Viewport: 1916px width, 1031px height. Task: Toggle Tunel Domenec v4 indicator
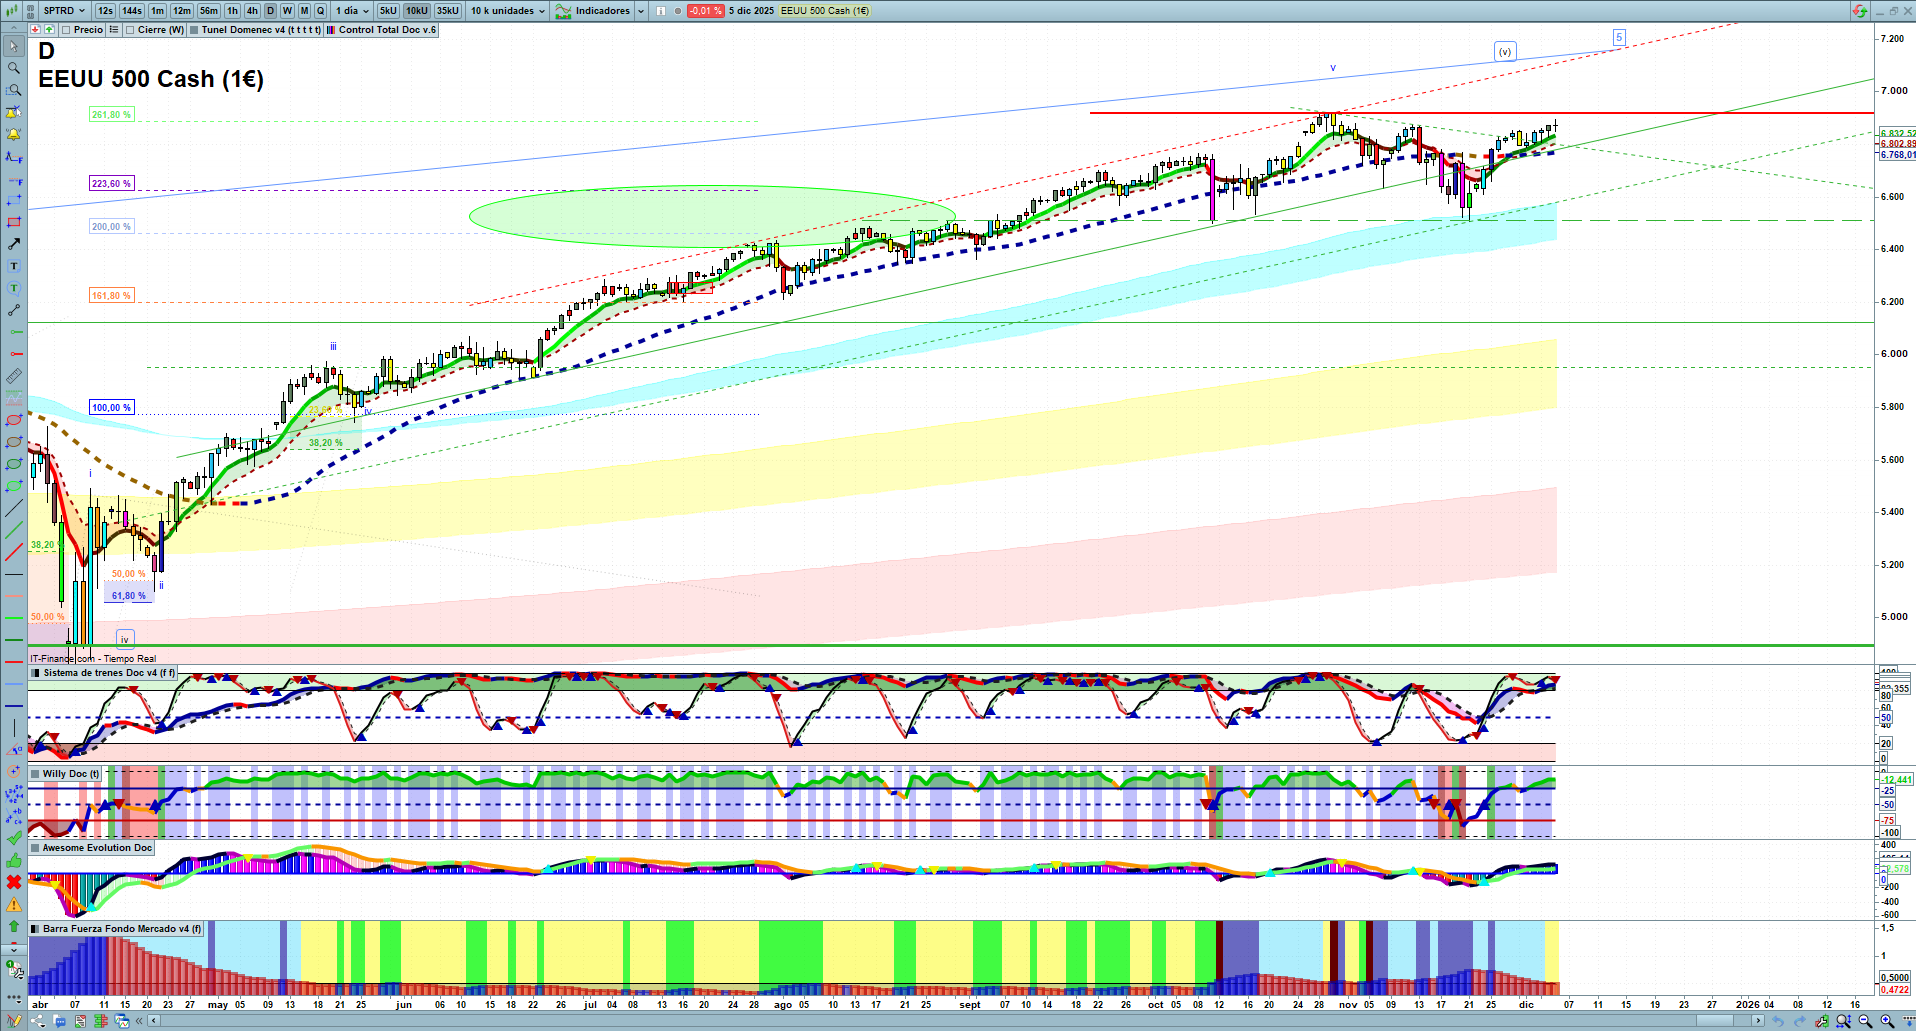pyautogui.click(x=255, y=30)
